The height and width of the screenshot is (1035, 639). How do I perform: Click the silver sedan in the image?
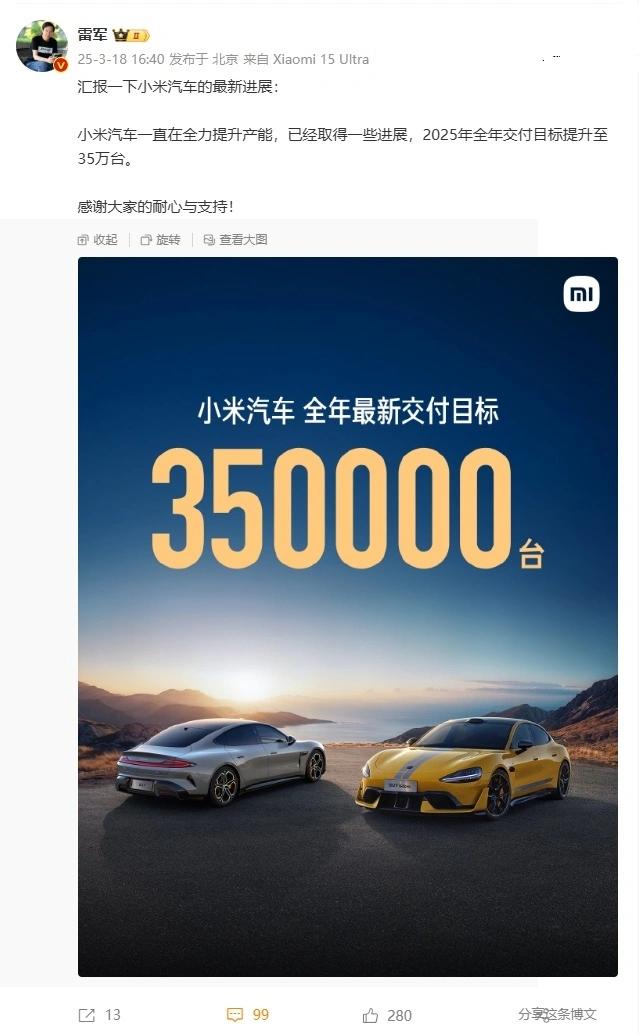221,762
